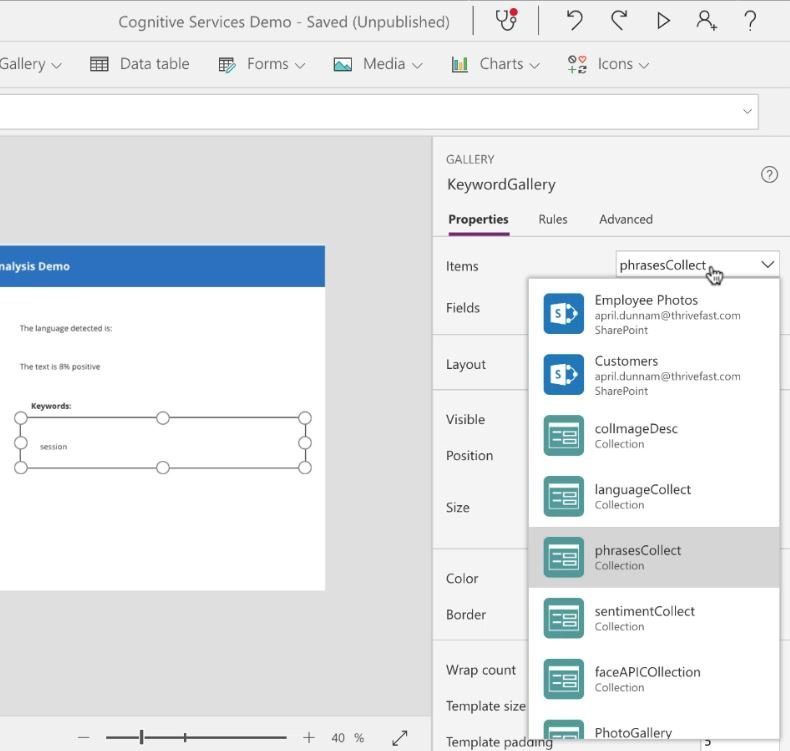The width and height of the screenshot is (790, 751).
Task: Click the blue Analysis Demo header
Action: [162, 266]
